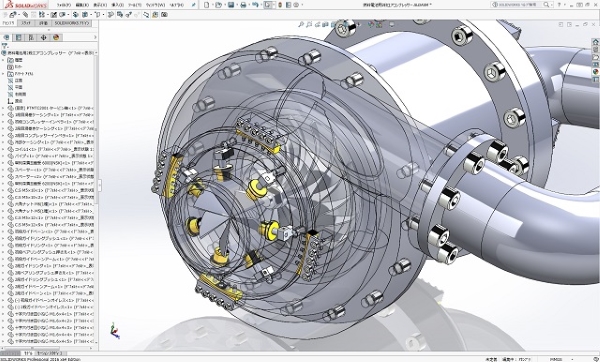Open the DisplayManager colored sphere tab
Viewport: 600px width, 362px height.
tap(56, 38)
